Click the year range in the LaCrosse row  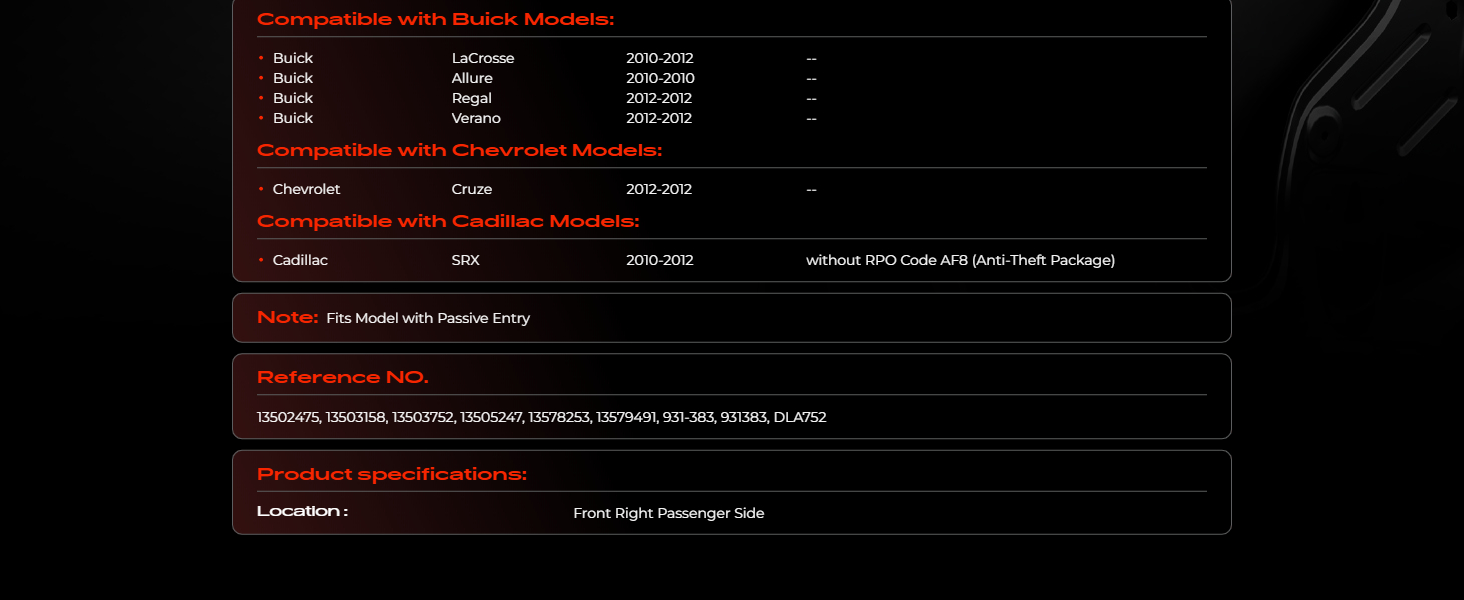(660, 58)
